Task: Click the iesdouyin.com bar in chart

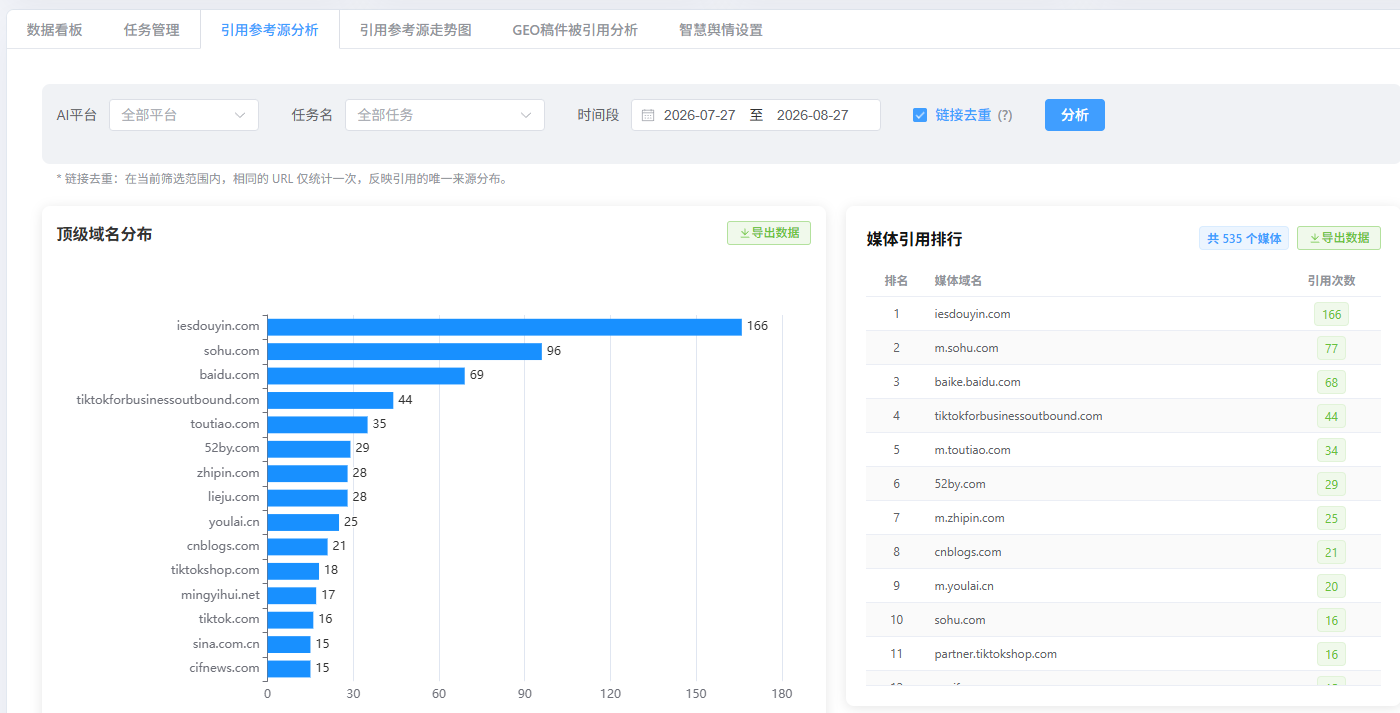Action: 504,326
